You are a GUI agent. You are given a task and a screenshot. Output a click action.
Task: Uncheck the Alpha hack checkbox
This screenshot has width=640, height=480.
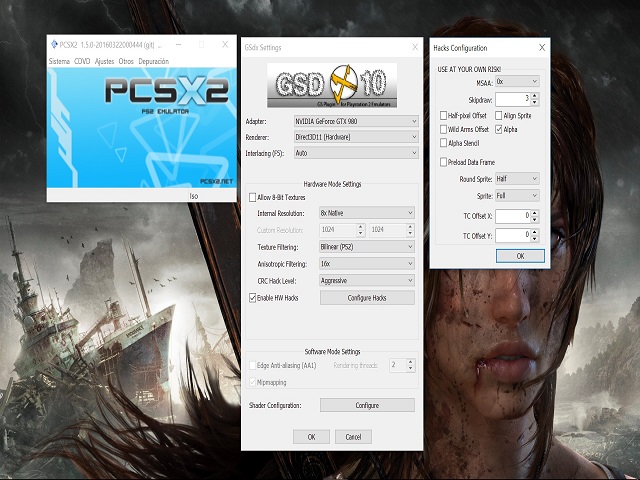click(x=498, y=129)
